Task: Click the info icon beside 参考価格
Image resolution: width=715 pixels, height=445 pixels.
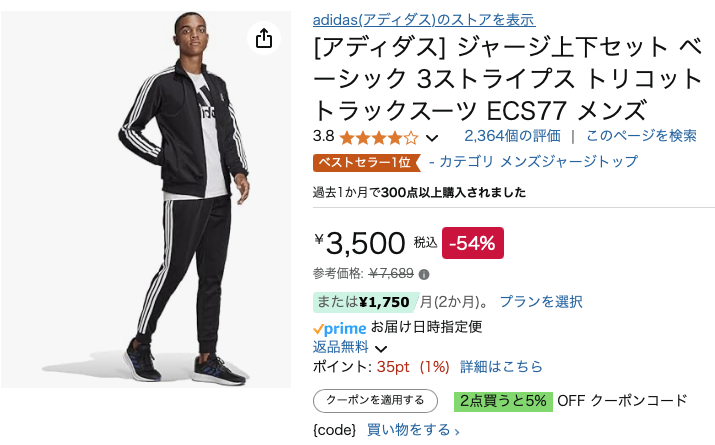Action: 424,274
